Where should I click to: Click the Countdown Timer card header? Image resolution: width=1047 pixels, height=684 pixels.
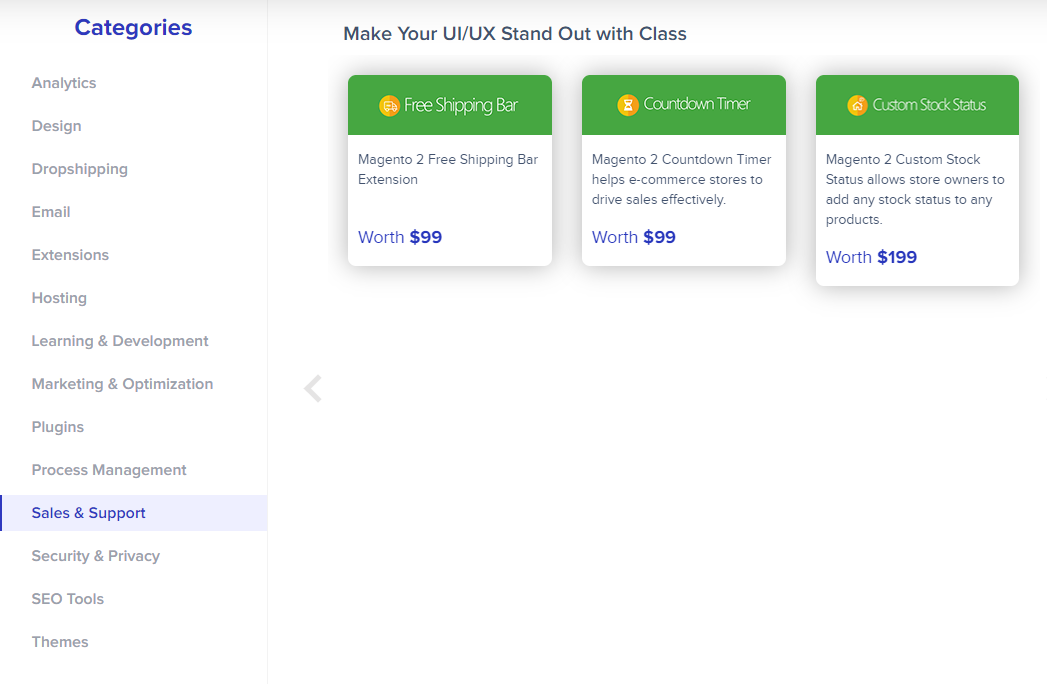point(684,105)
